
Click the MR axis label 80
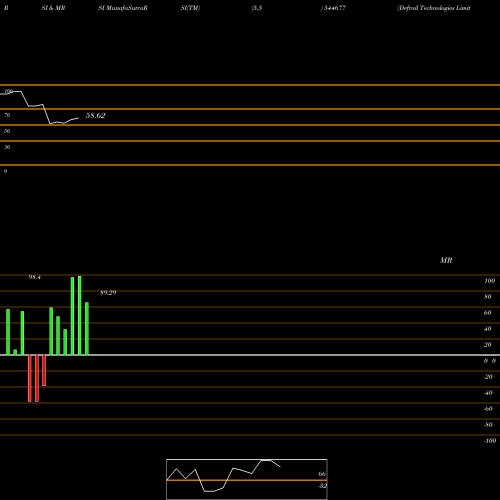487,297
